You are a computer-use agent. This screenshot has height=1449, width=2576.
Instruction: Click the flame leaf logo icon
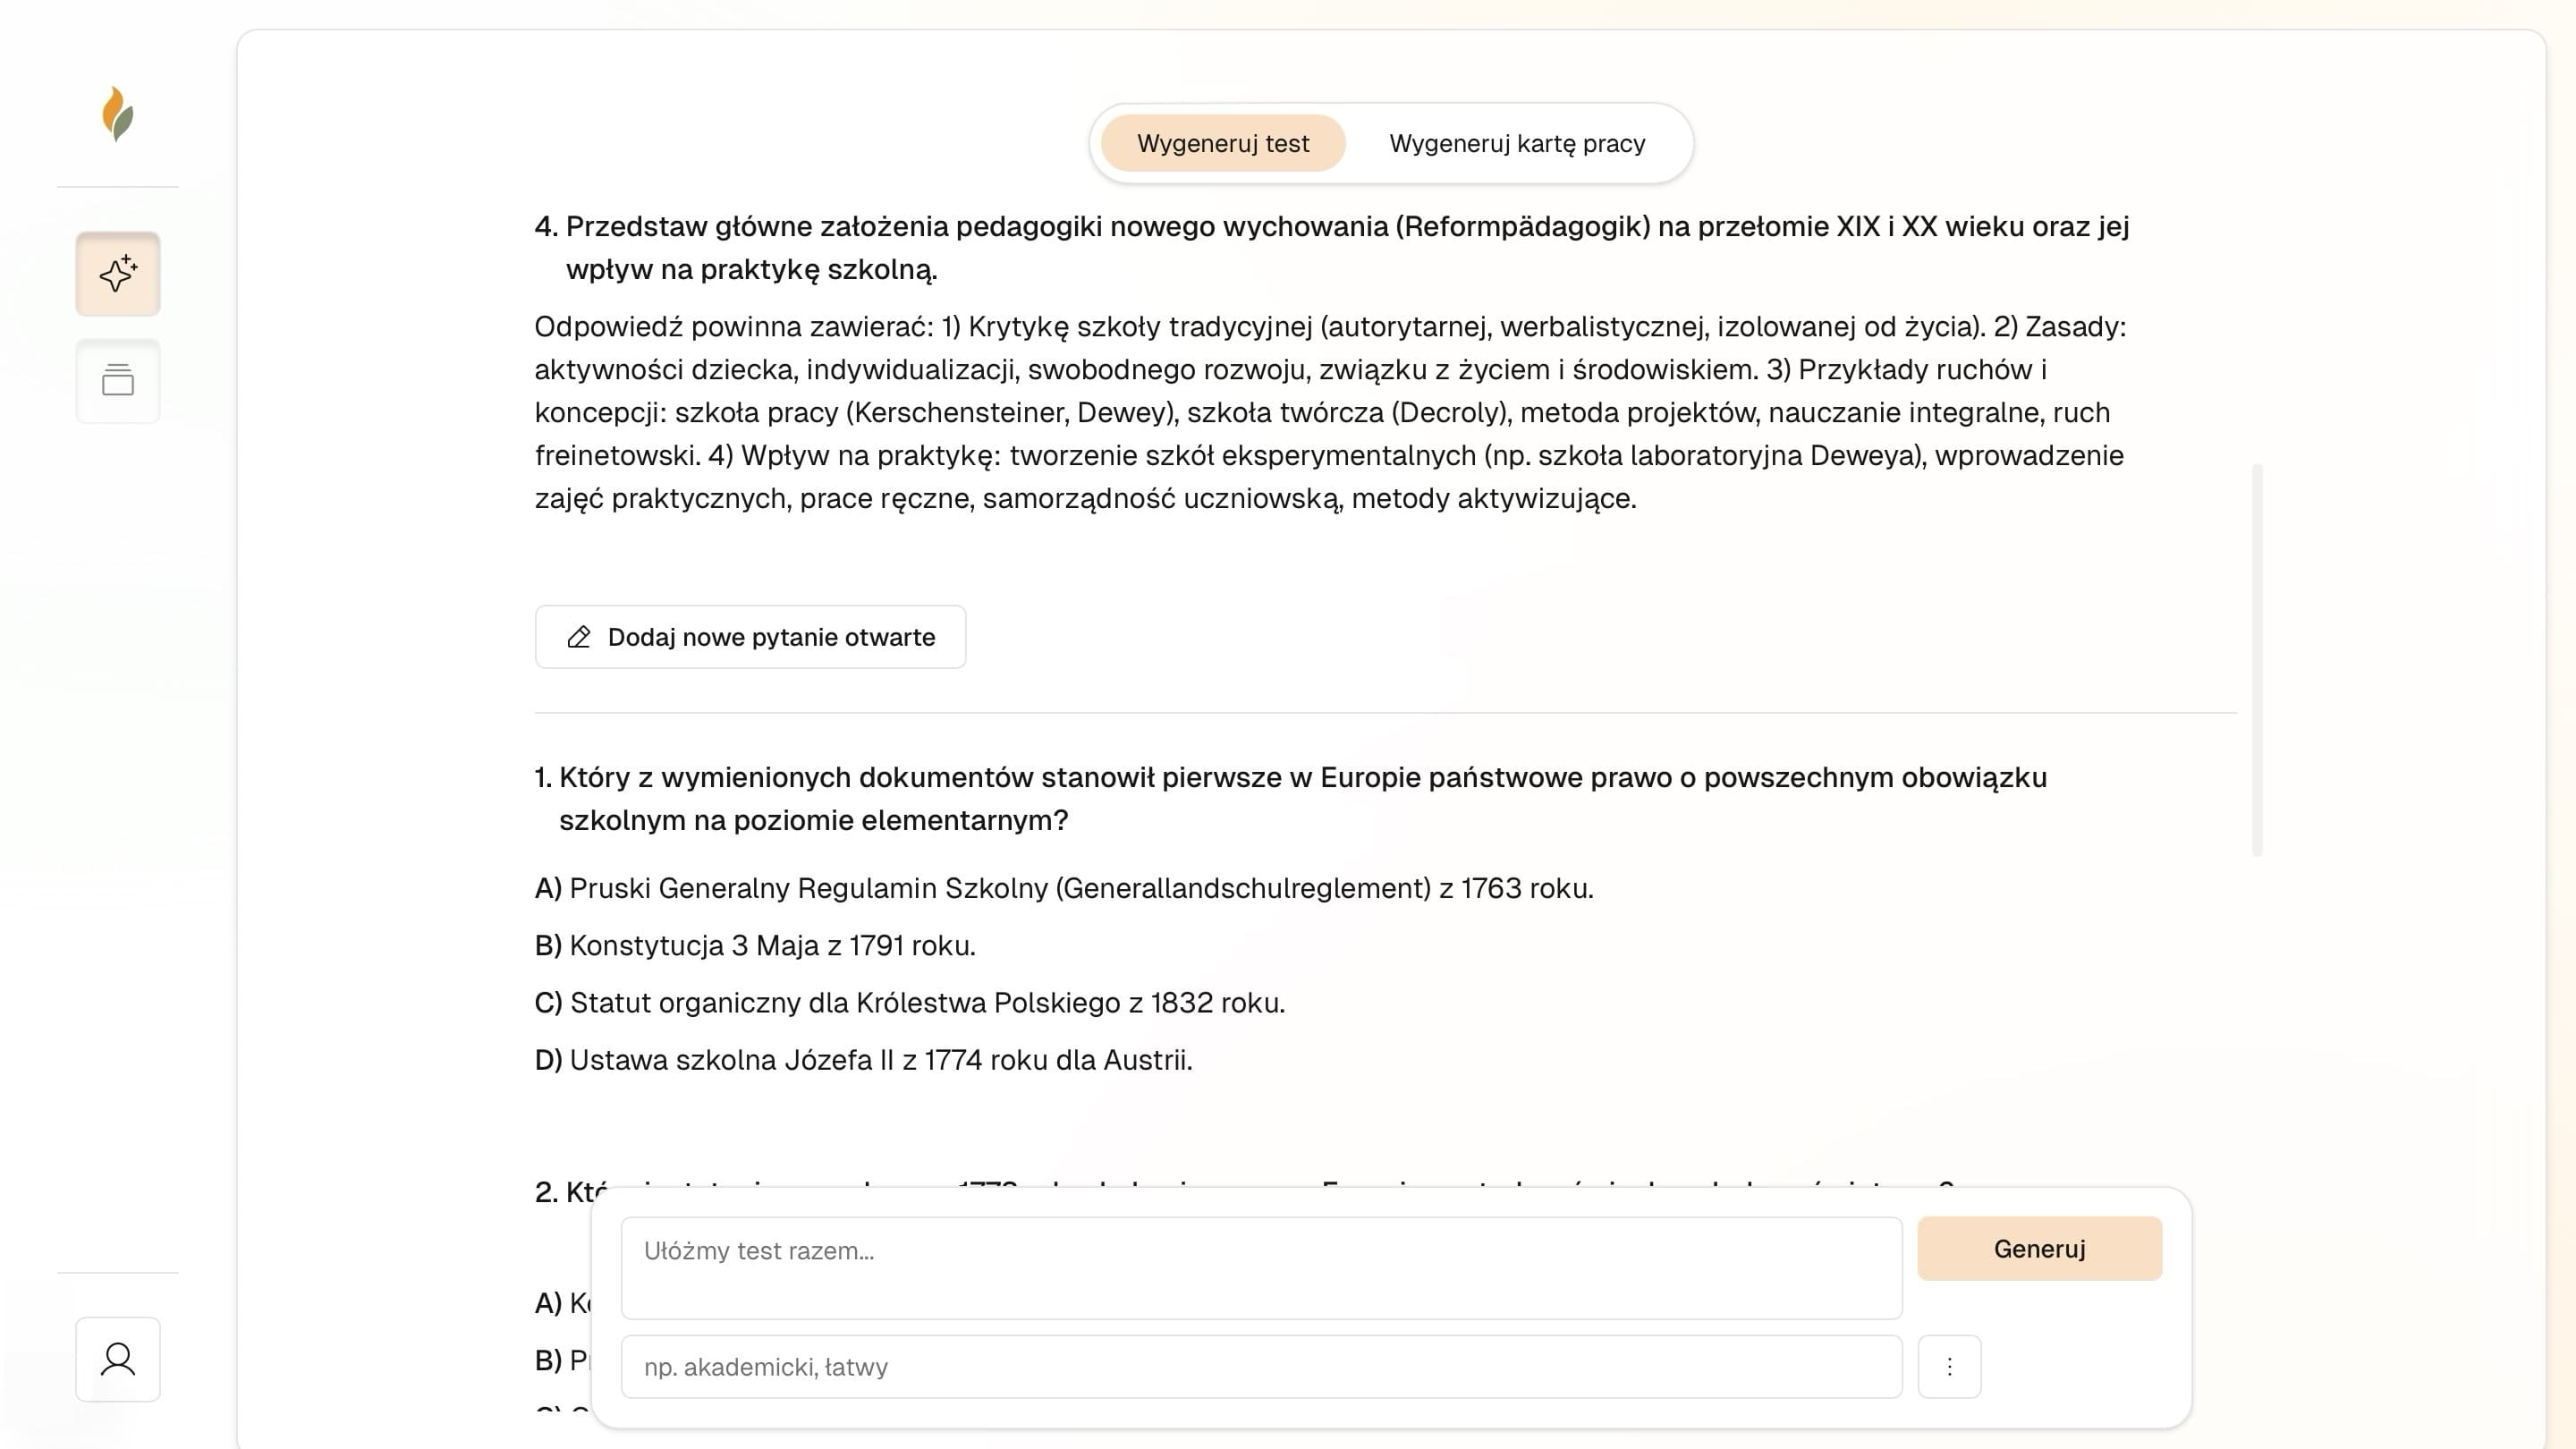pos(118,113)
